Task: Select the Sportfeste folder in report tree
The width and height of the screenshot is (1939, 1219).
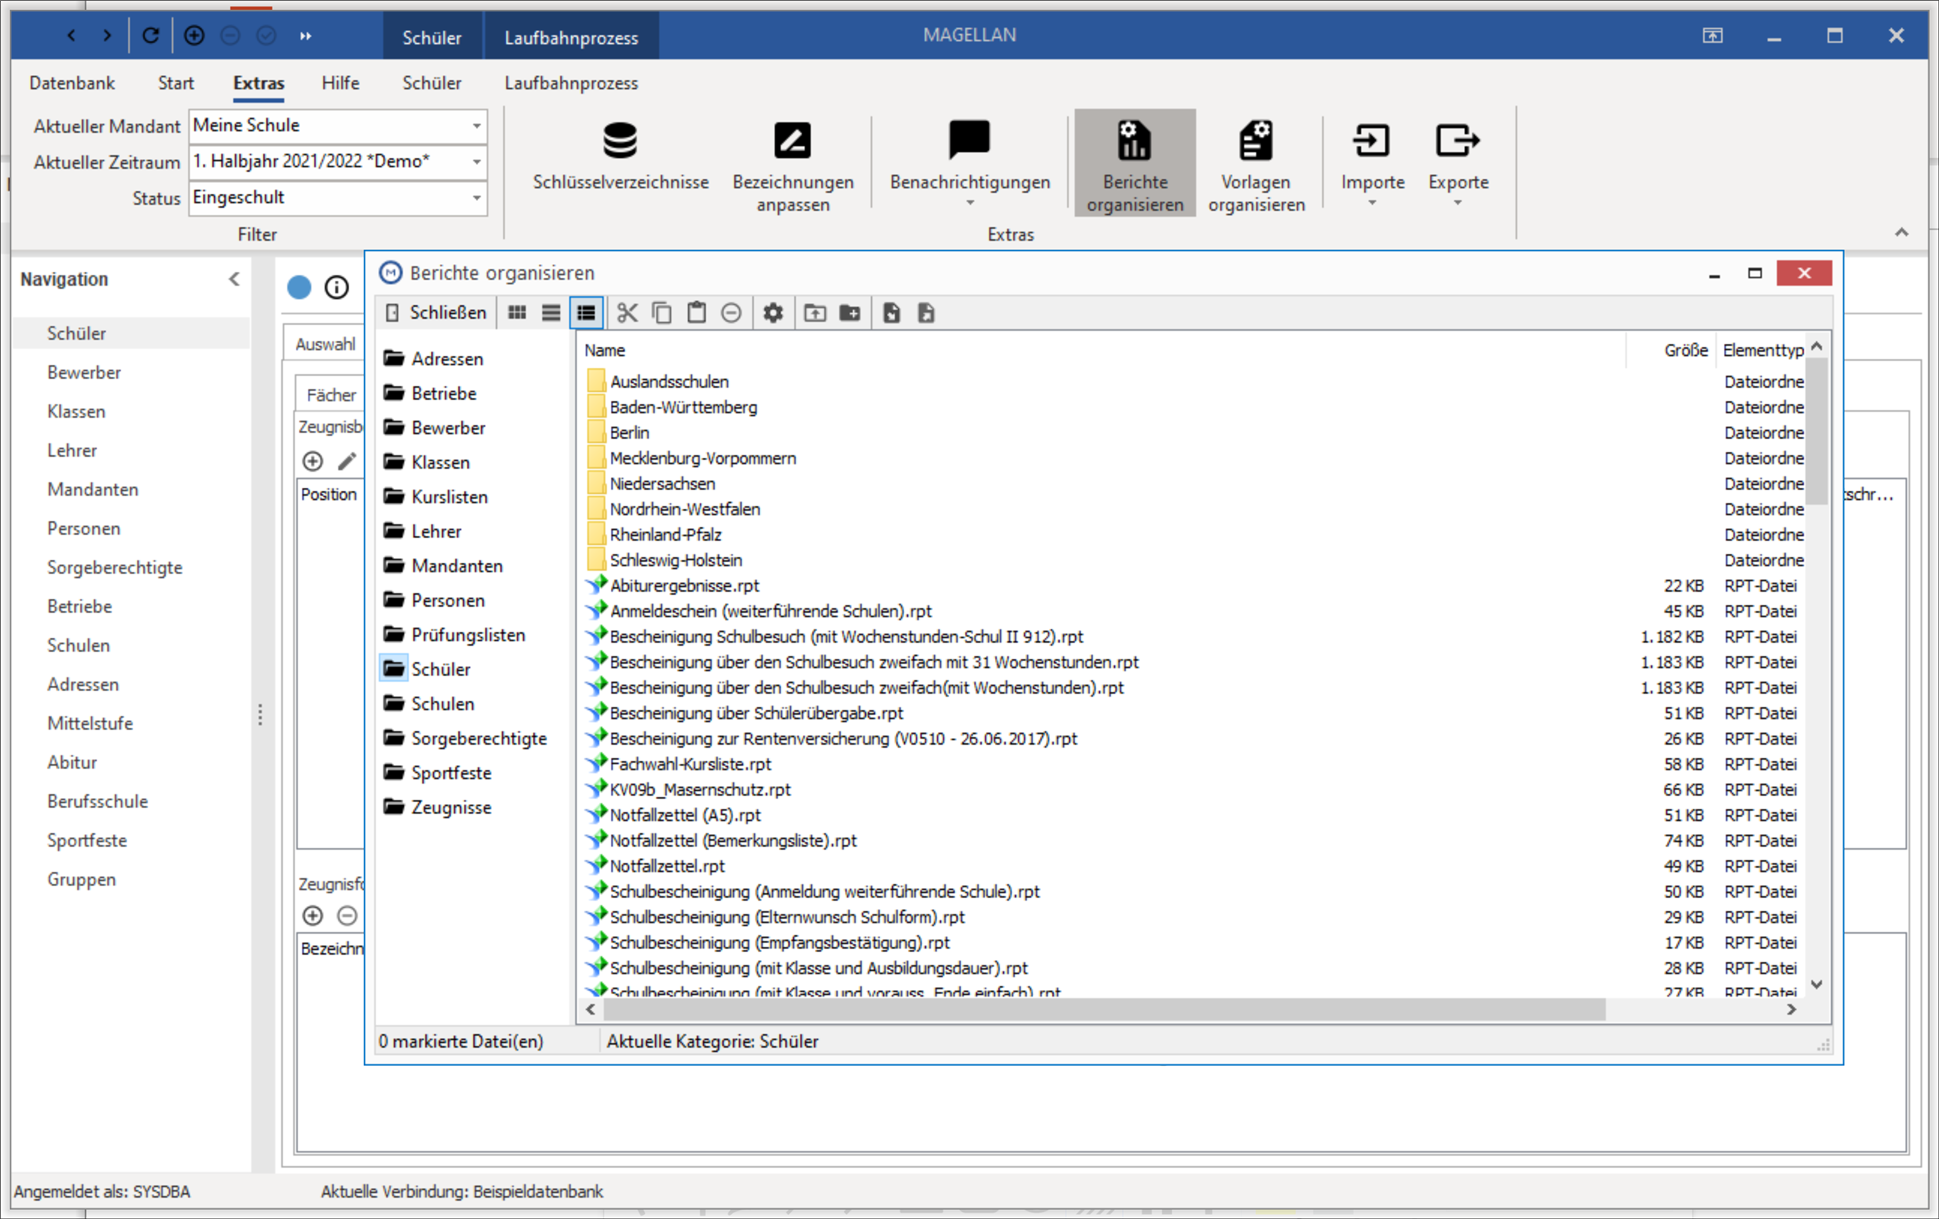Action: click(438, 772)
